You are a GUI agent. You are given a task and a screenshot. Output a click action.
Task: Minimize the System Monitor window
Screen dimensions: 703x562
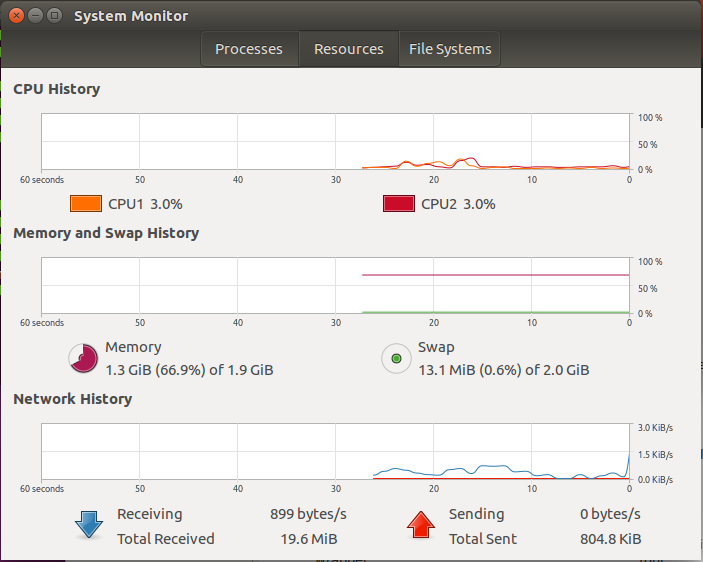click(35, 16)
